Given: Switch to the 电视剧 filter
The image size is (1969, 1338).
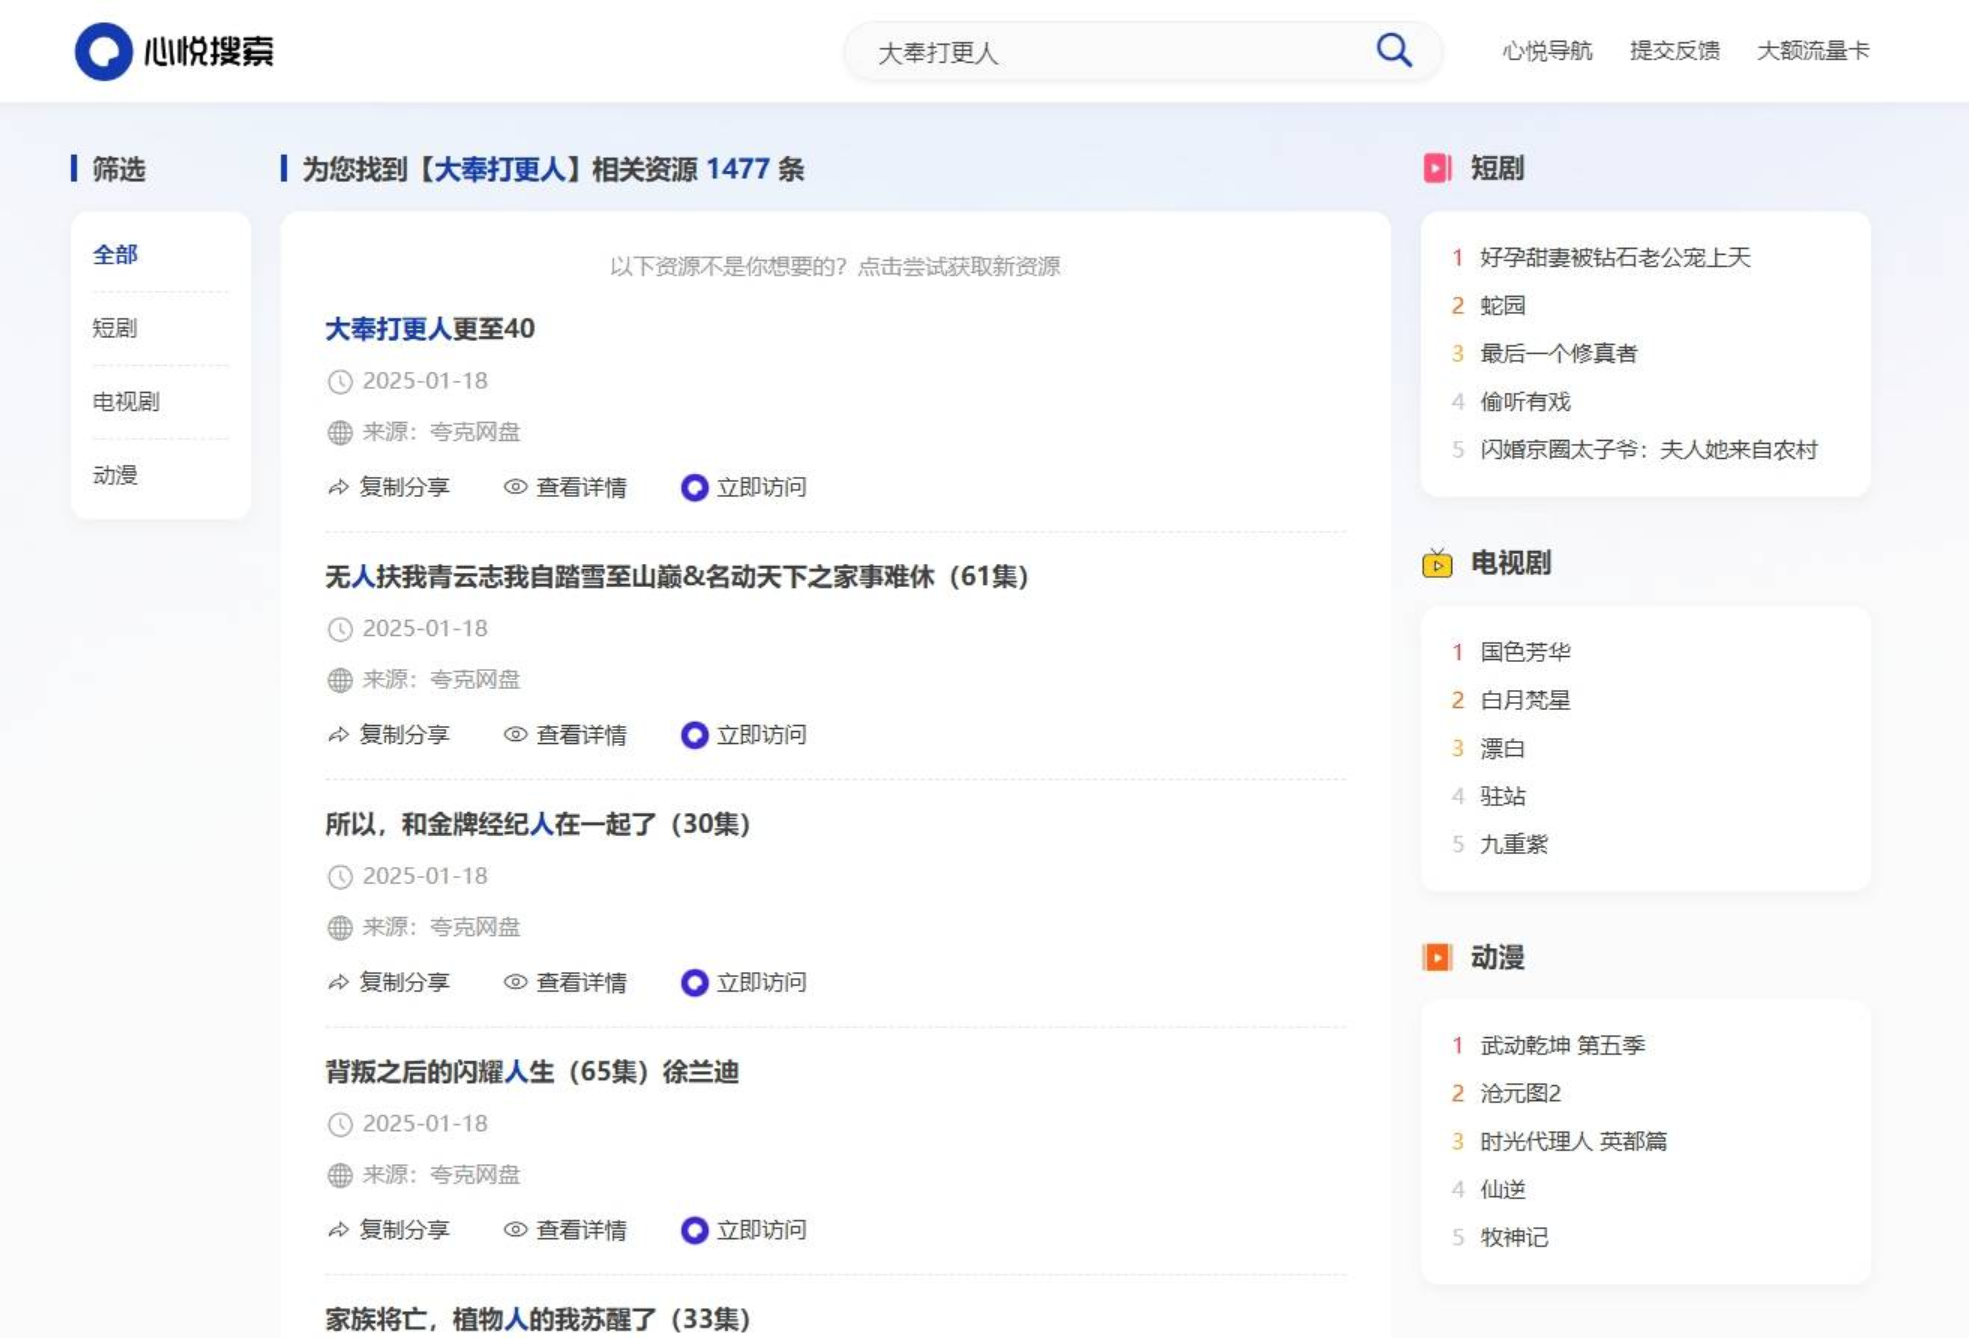Looking at the screenshot, I should [x=128, y=402].
